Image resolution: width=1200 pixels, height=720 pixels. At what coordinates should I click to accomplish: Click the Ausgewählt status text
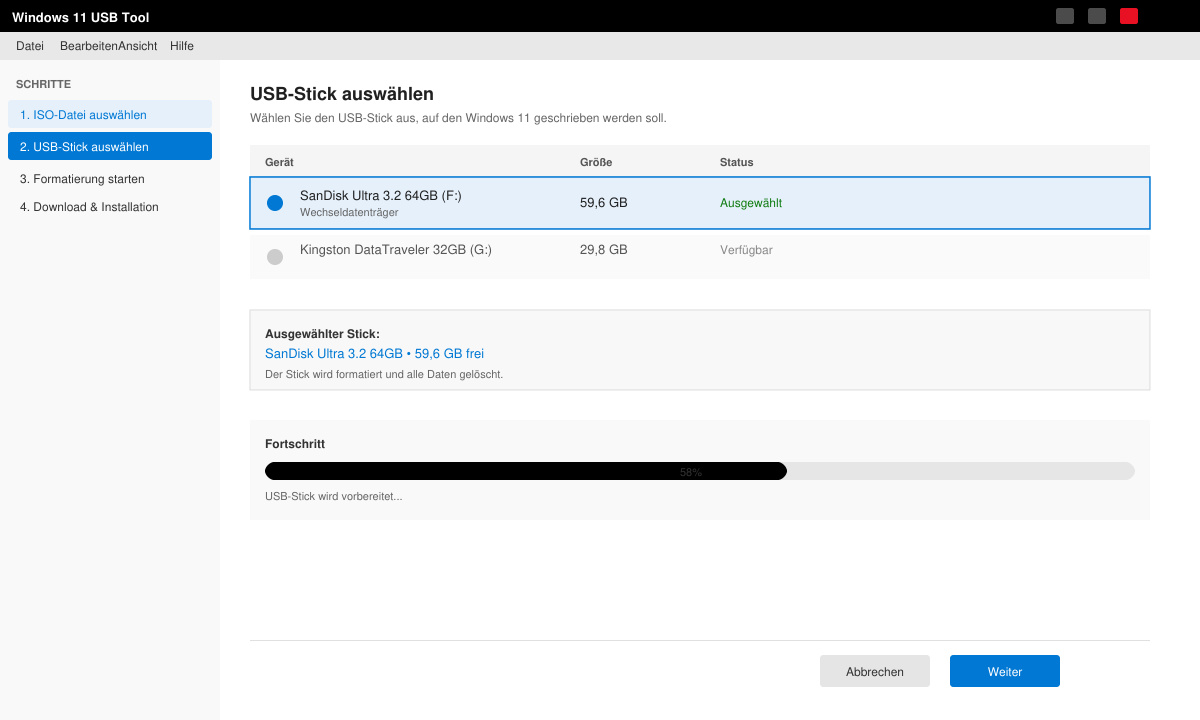click(x=751, y=203)
